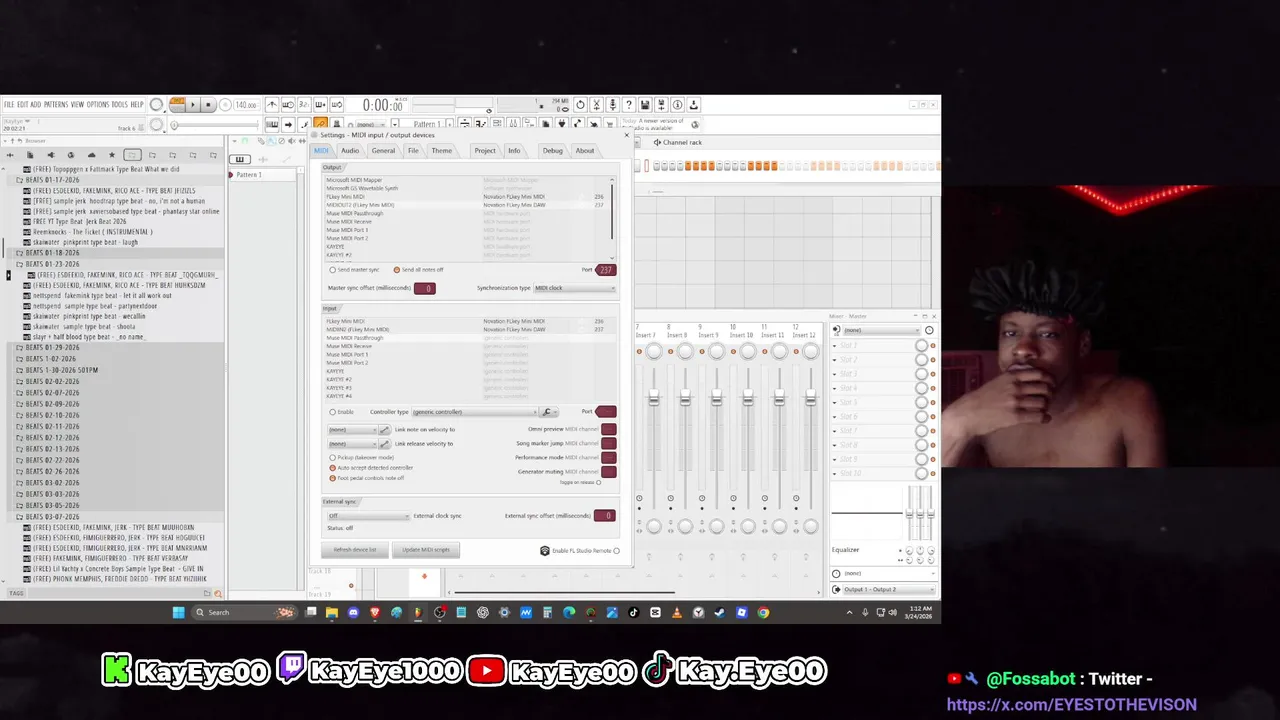Open Google Chrome from the taskbar
The image size is (1280, 720).
point(763,612)
